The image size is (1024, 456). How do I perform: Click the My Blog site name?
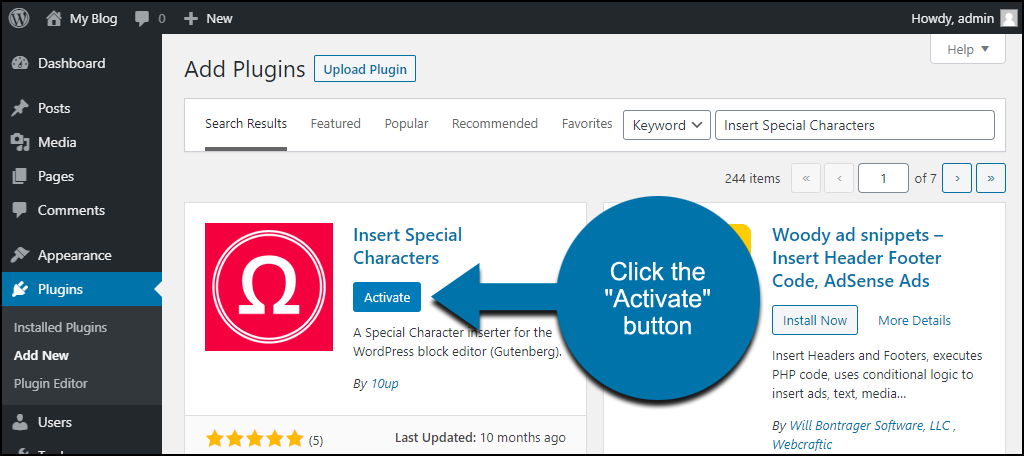[93, 19]
